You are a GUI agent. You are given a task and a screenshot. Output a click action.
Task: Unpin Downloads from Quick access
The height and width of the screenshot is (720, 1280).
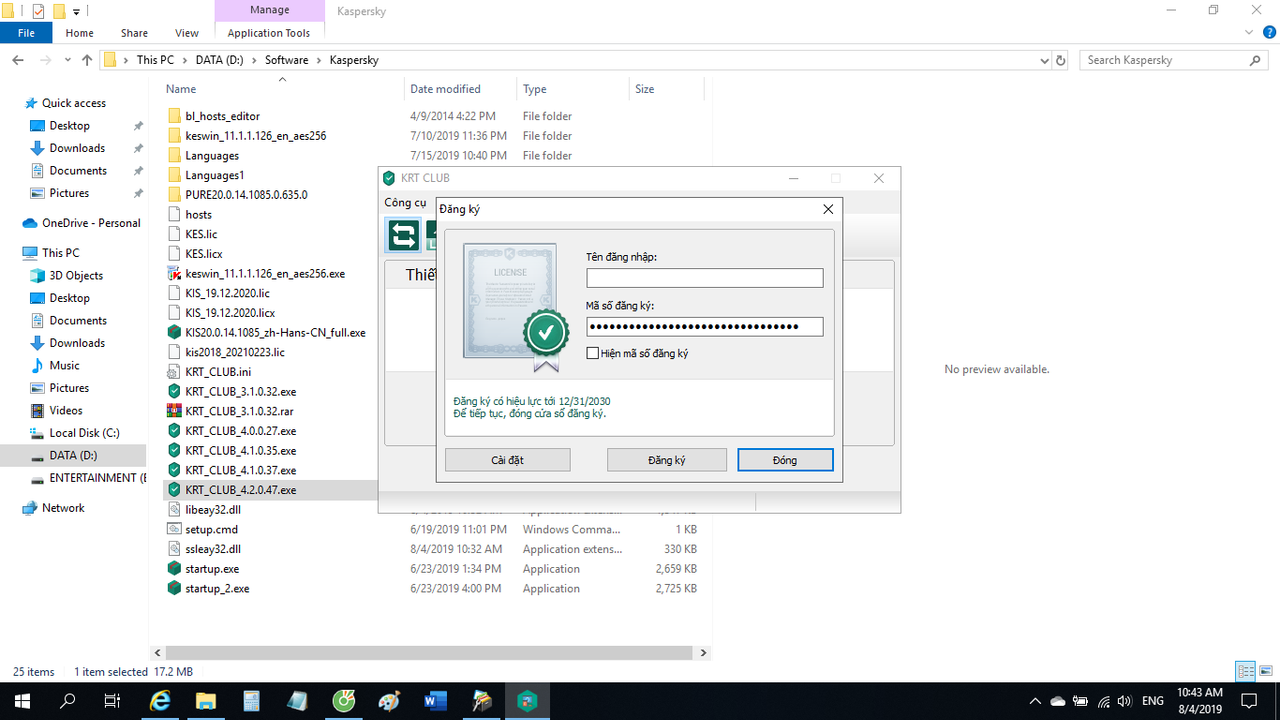pyautogui.click(x=138, y=148)
